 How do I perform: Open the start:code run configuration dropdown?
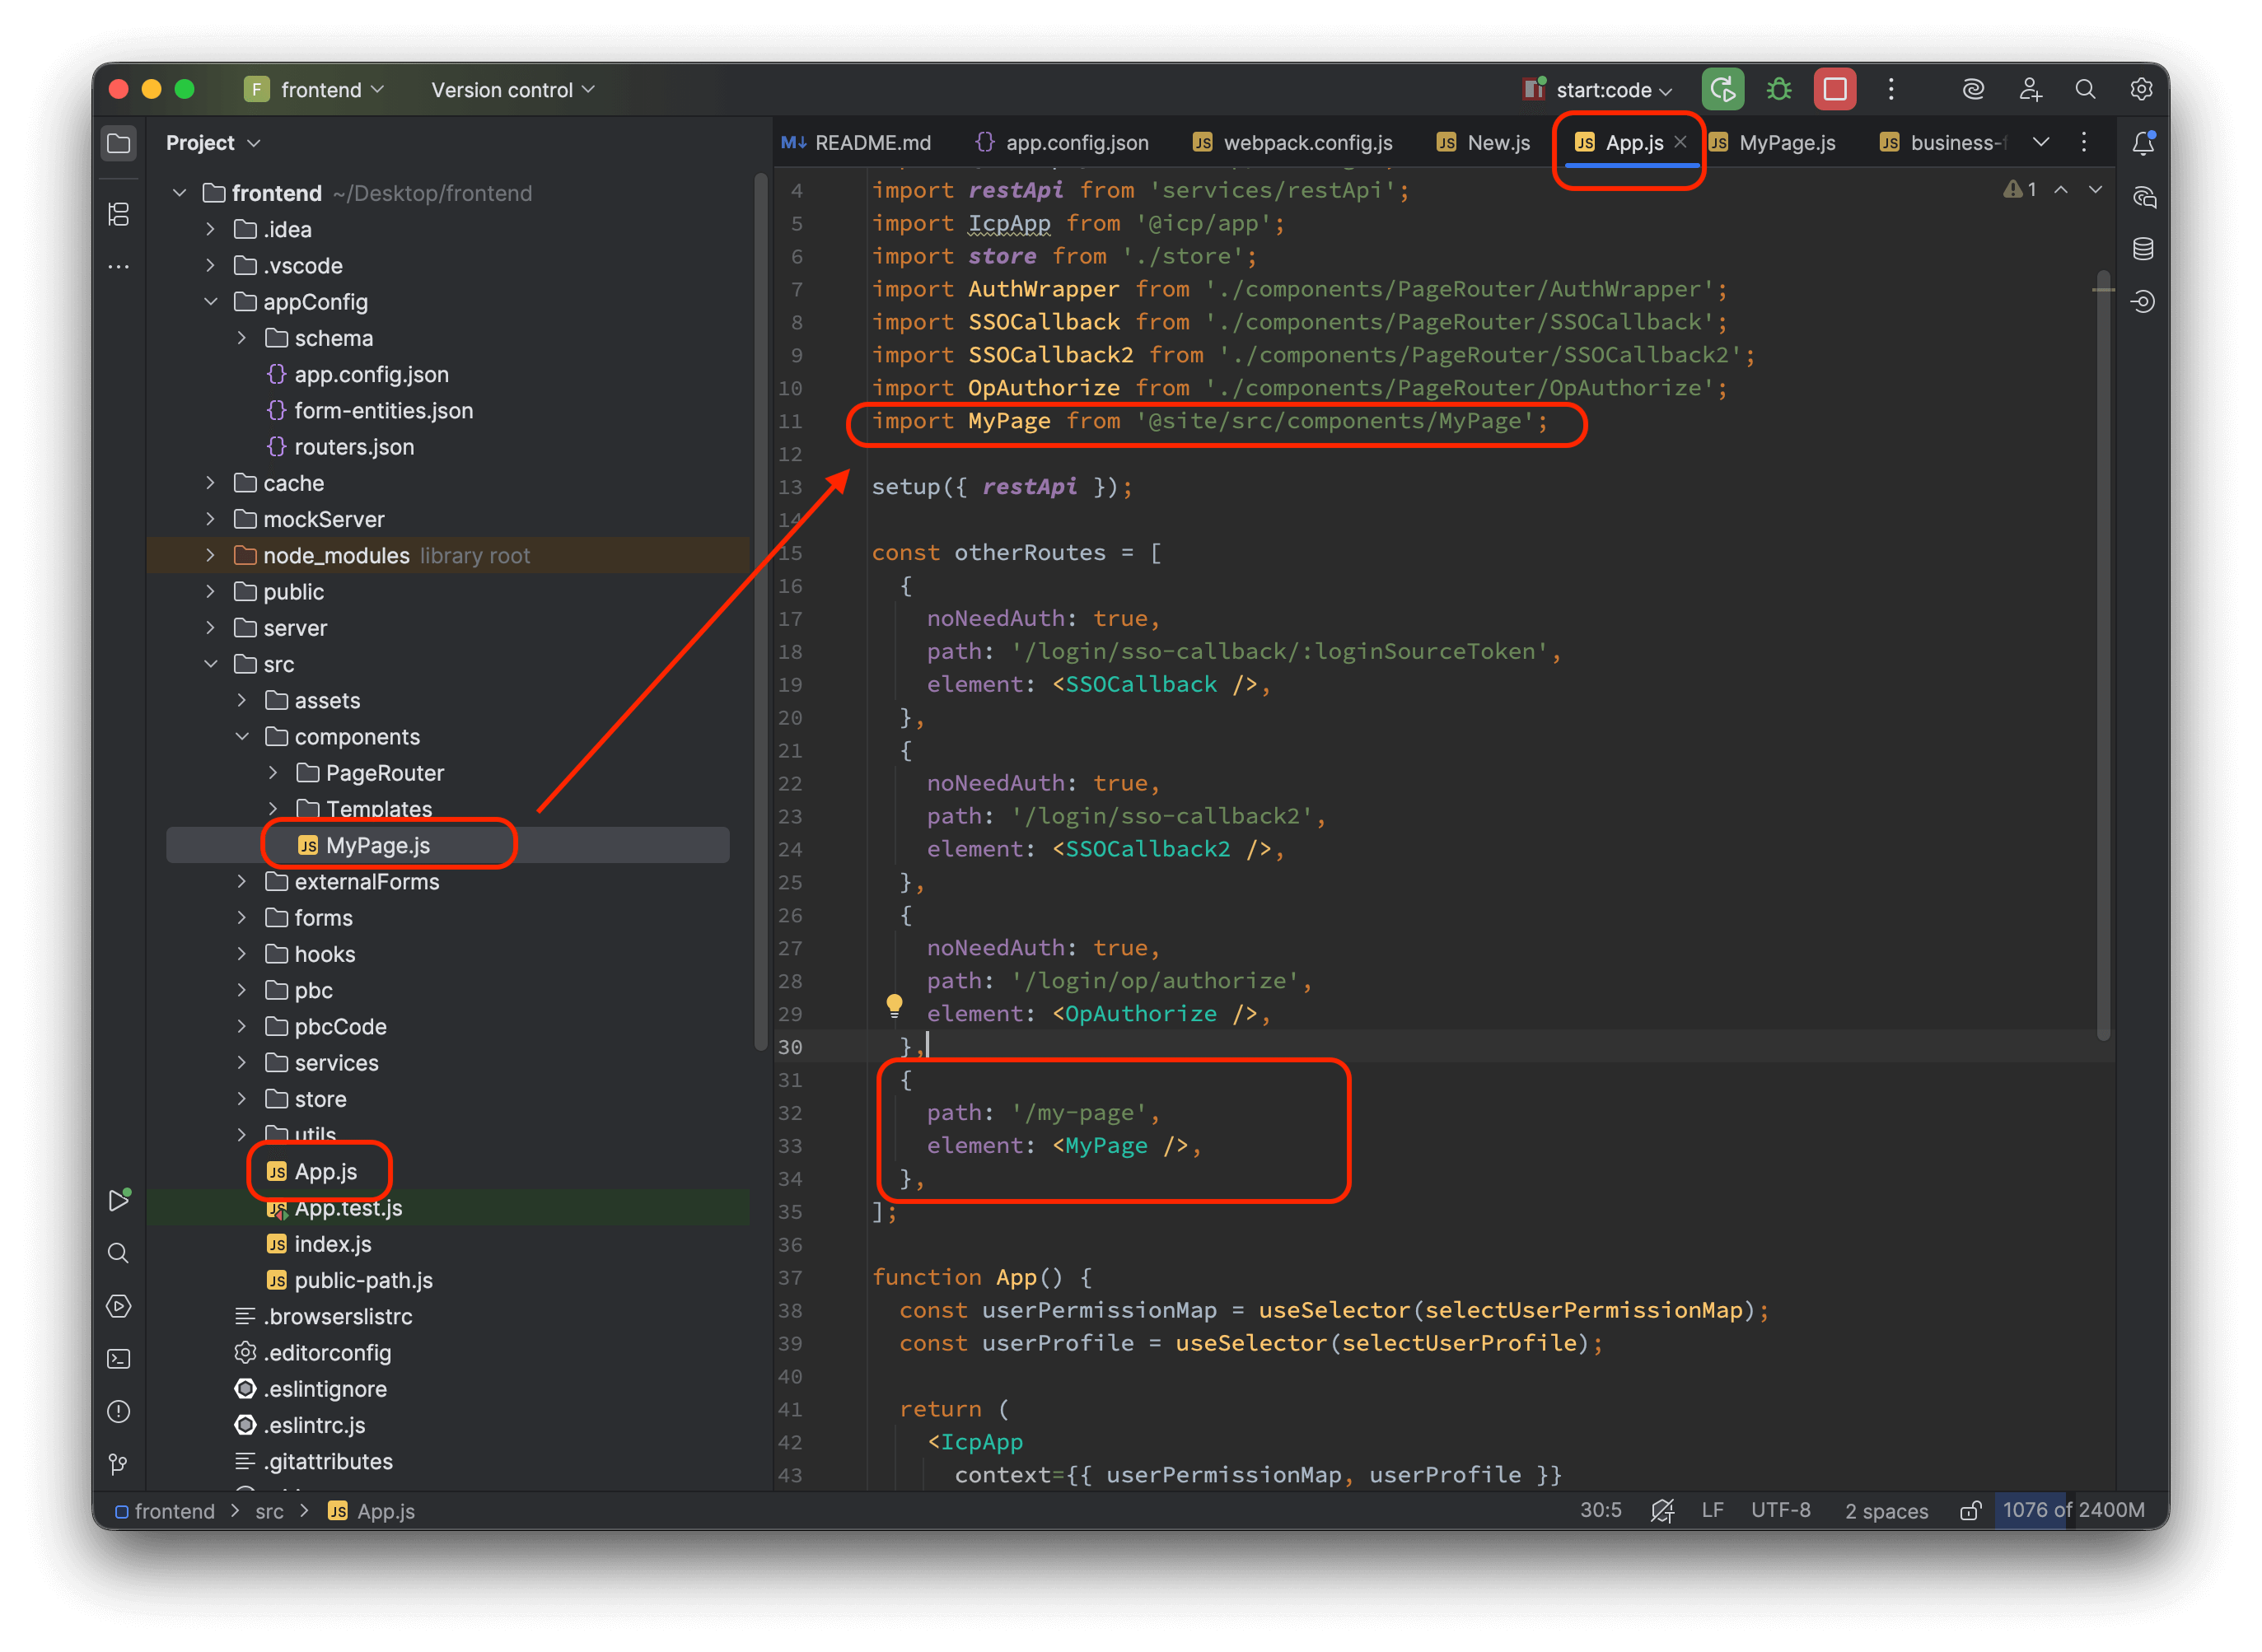(1597, 90)
